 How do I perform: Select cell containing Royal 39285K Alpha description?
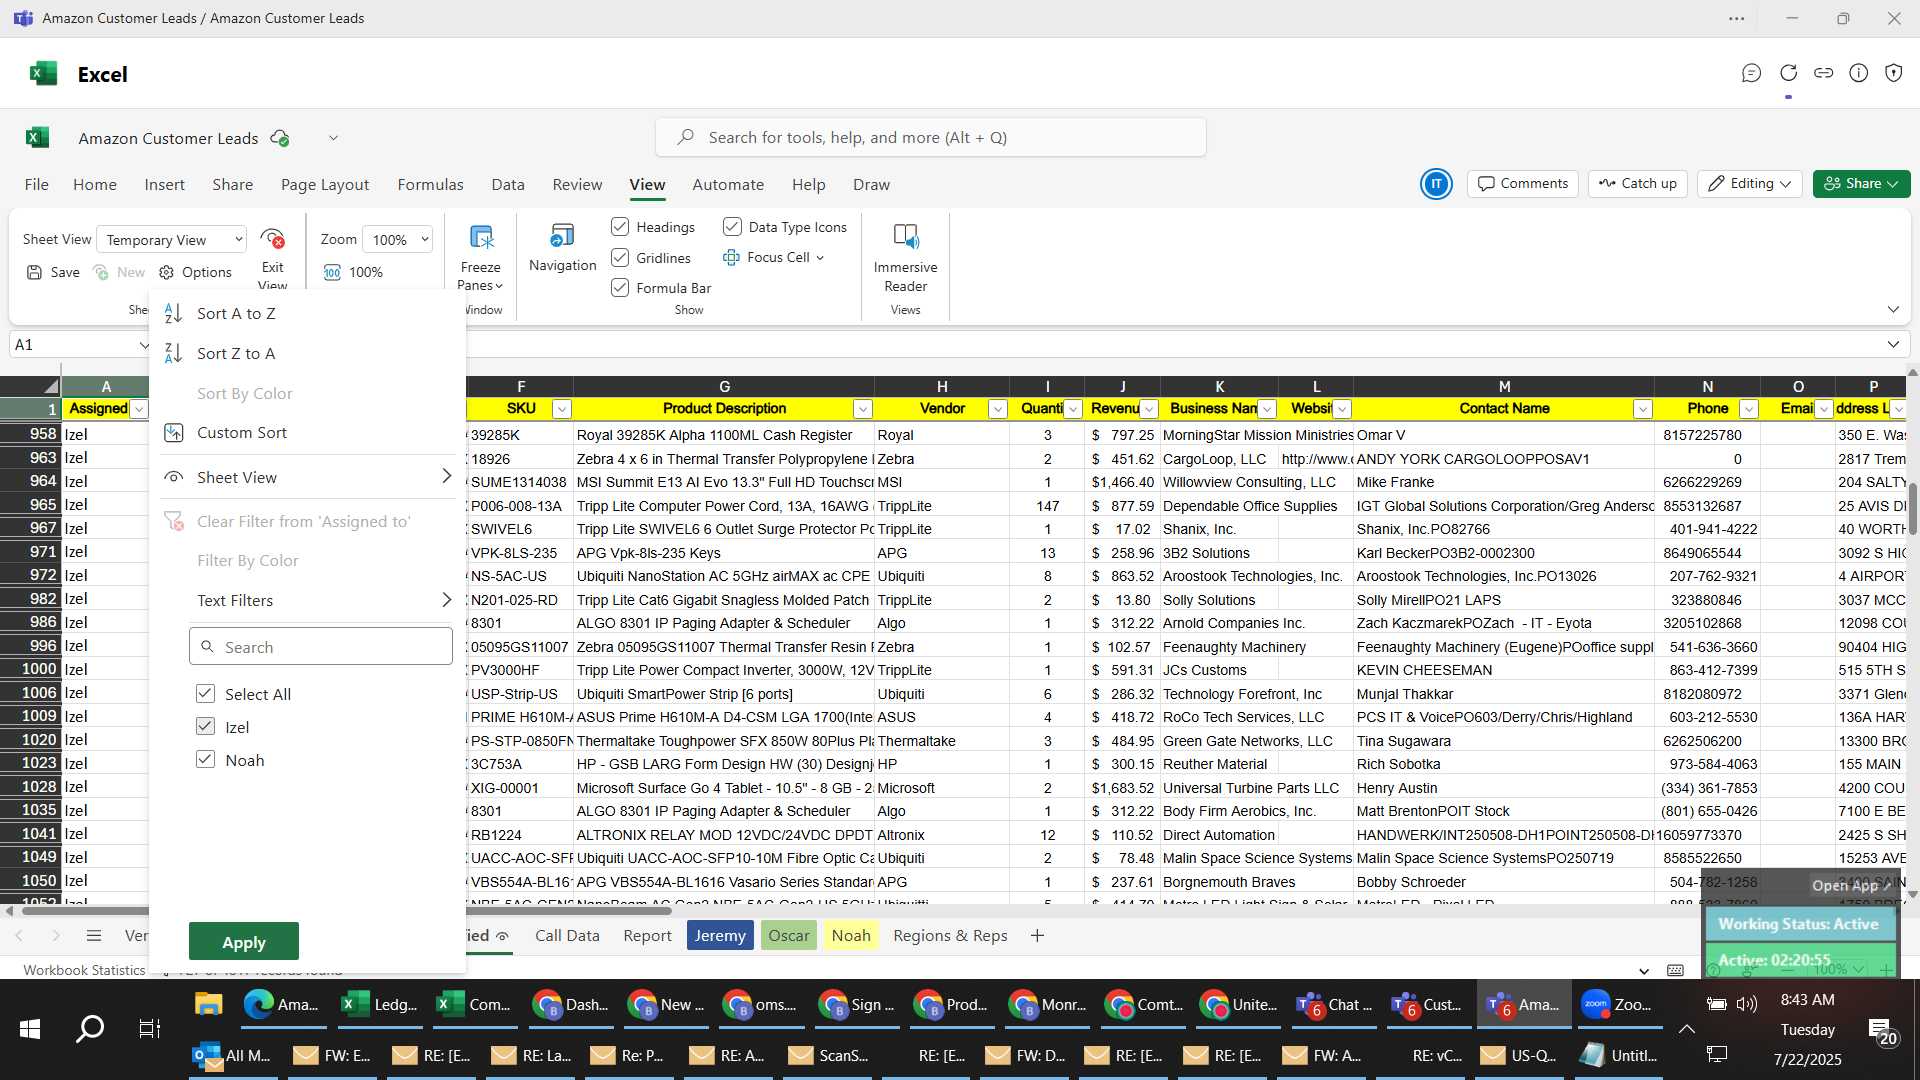click(x=723, y=435)
